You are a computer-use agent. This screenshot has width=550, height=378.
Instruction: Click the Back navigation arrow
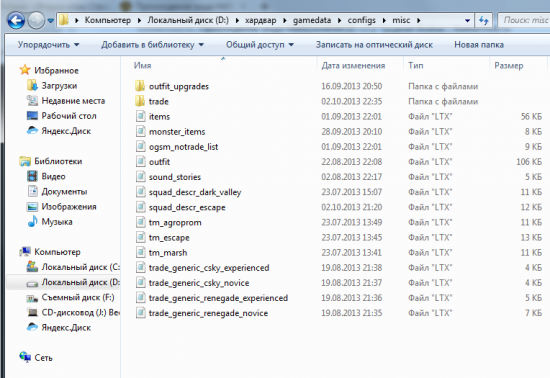click(16, 20)
